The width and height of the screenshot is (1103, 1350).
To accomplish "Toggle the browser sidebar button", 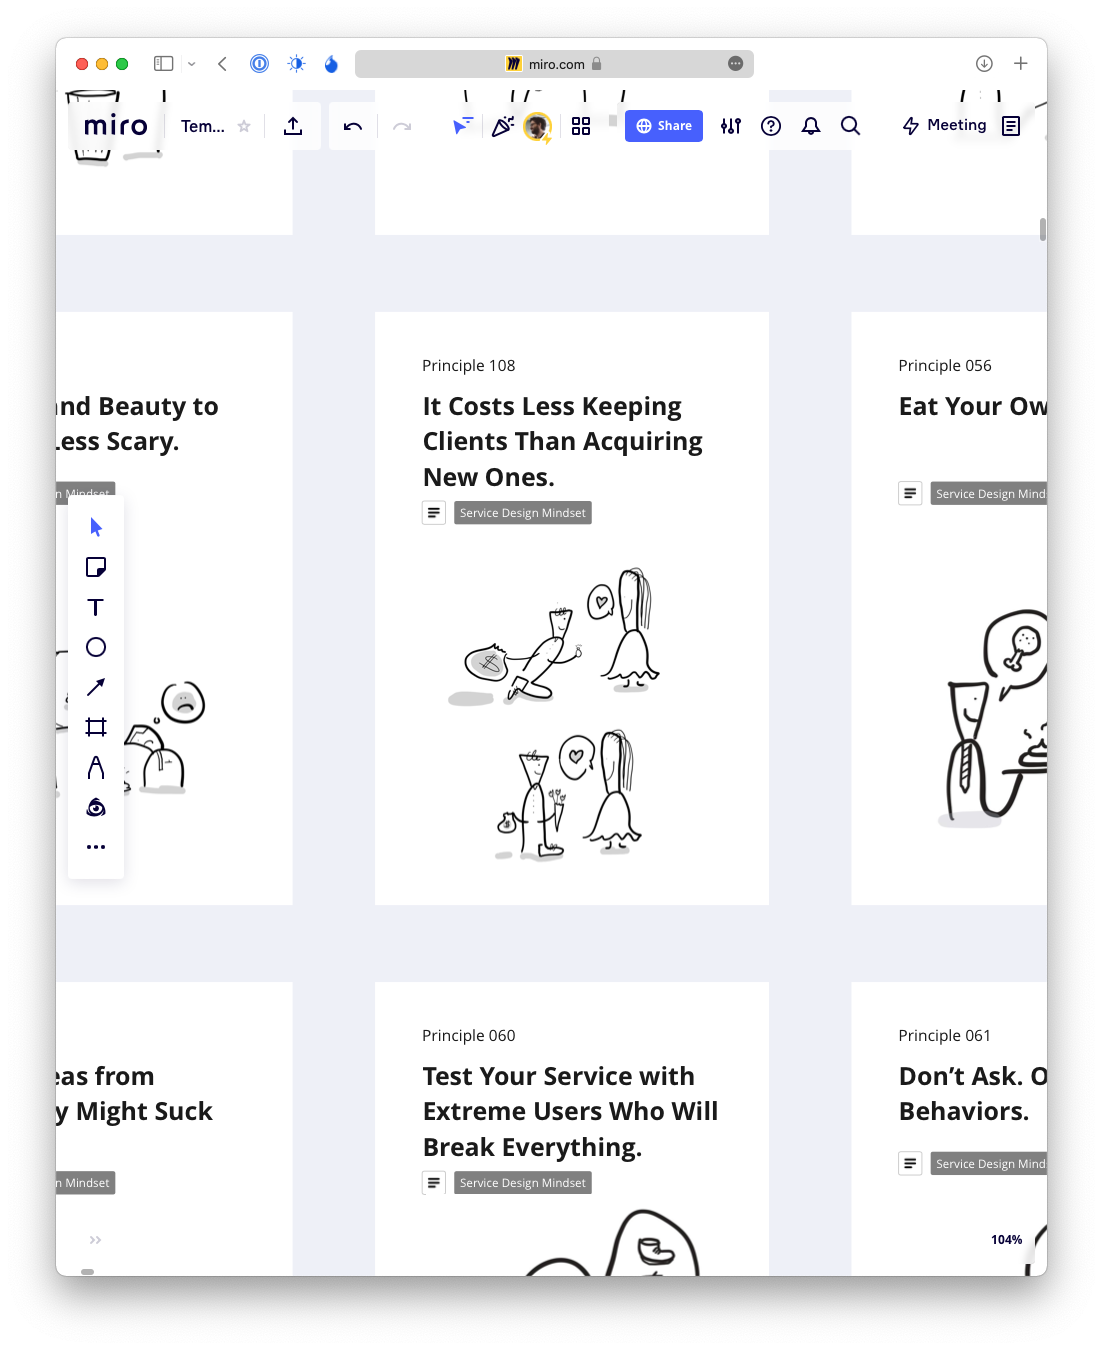I will pos(164,63).
